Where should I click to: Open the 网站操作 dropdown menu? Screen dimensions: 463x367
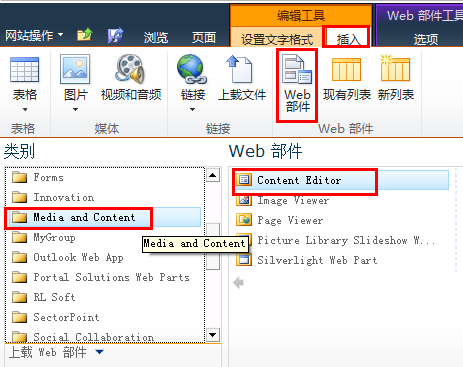34,35
